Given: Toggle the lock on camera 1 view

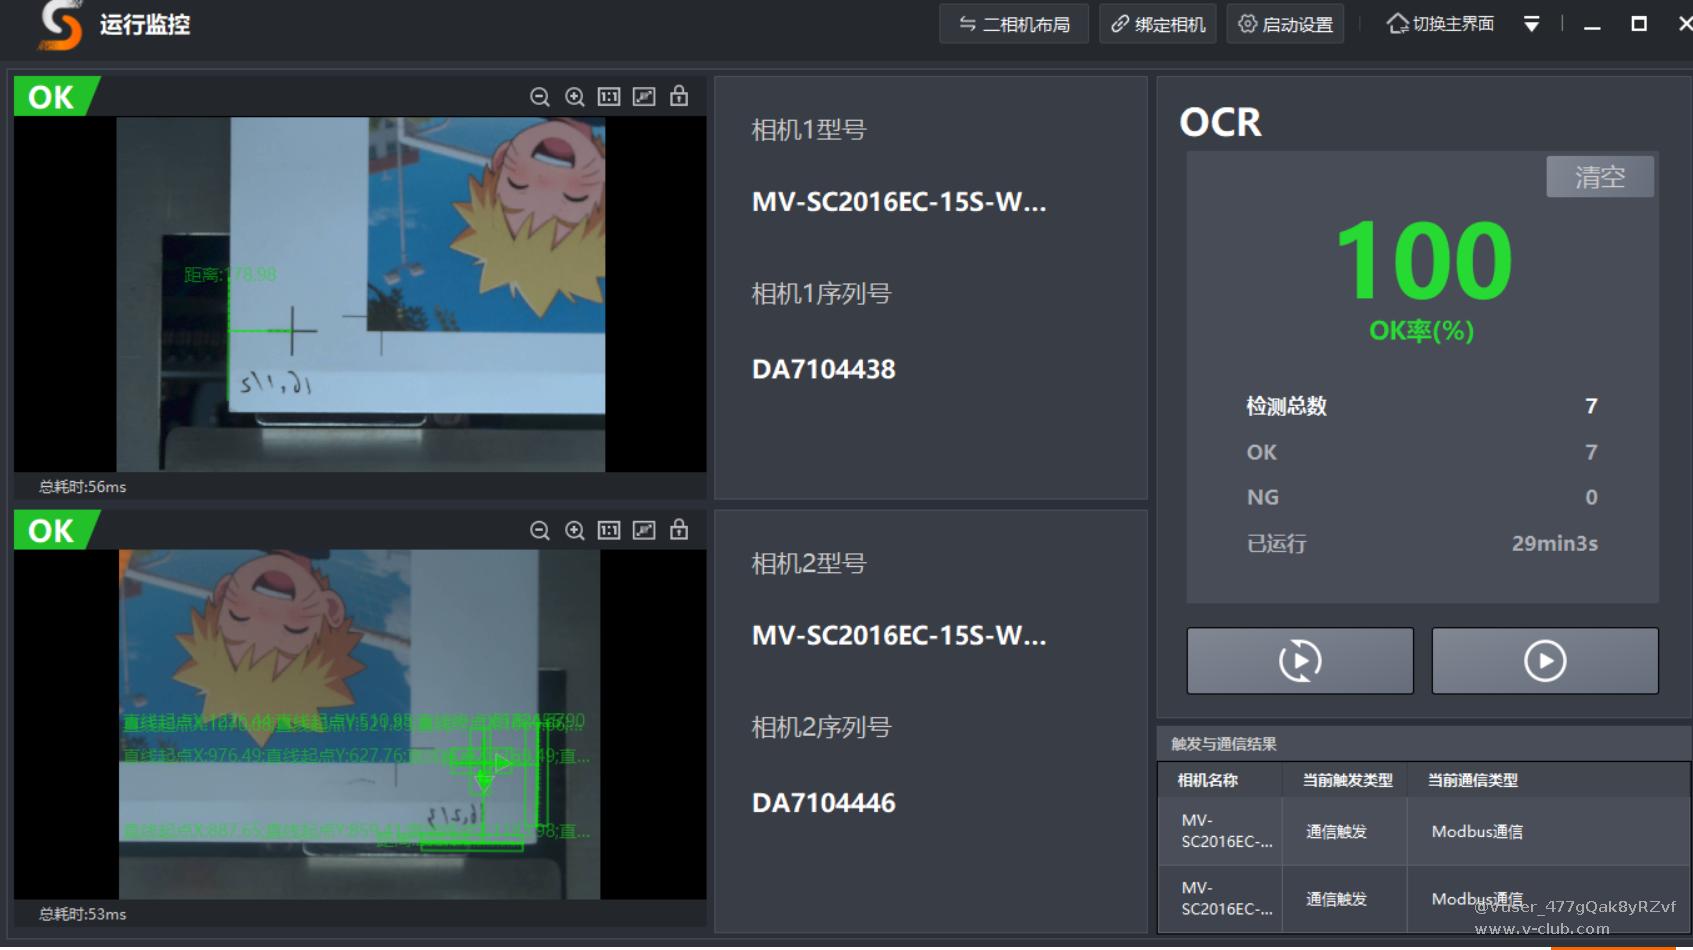Looking at the screenshot, I should [x=679, y=96].
